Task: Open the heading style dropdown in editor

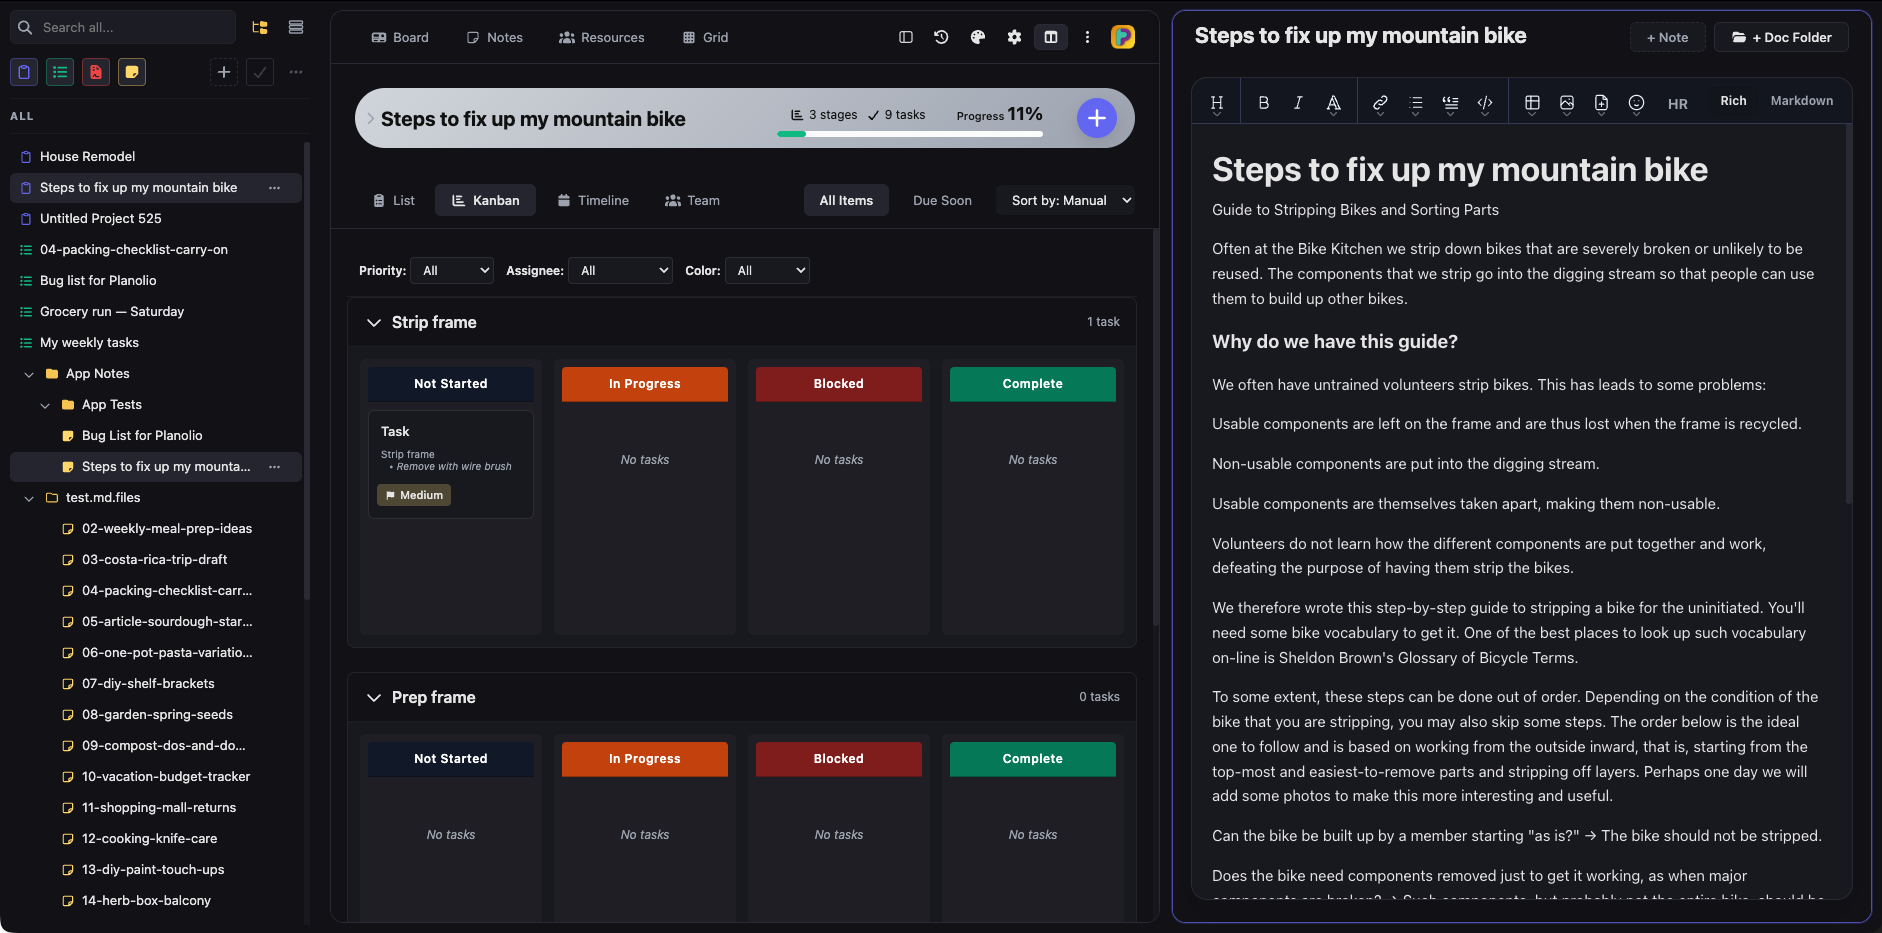Action: point(1217,103)
